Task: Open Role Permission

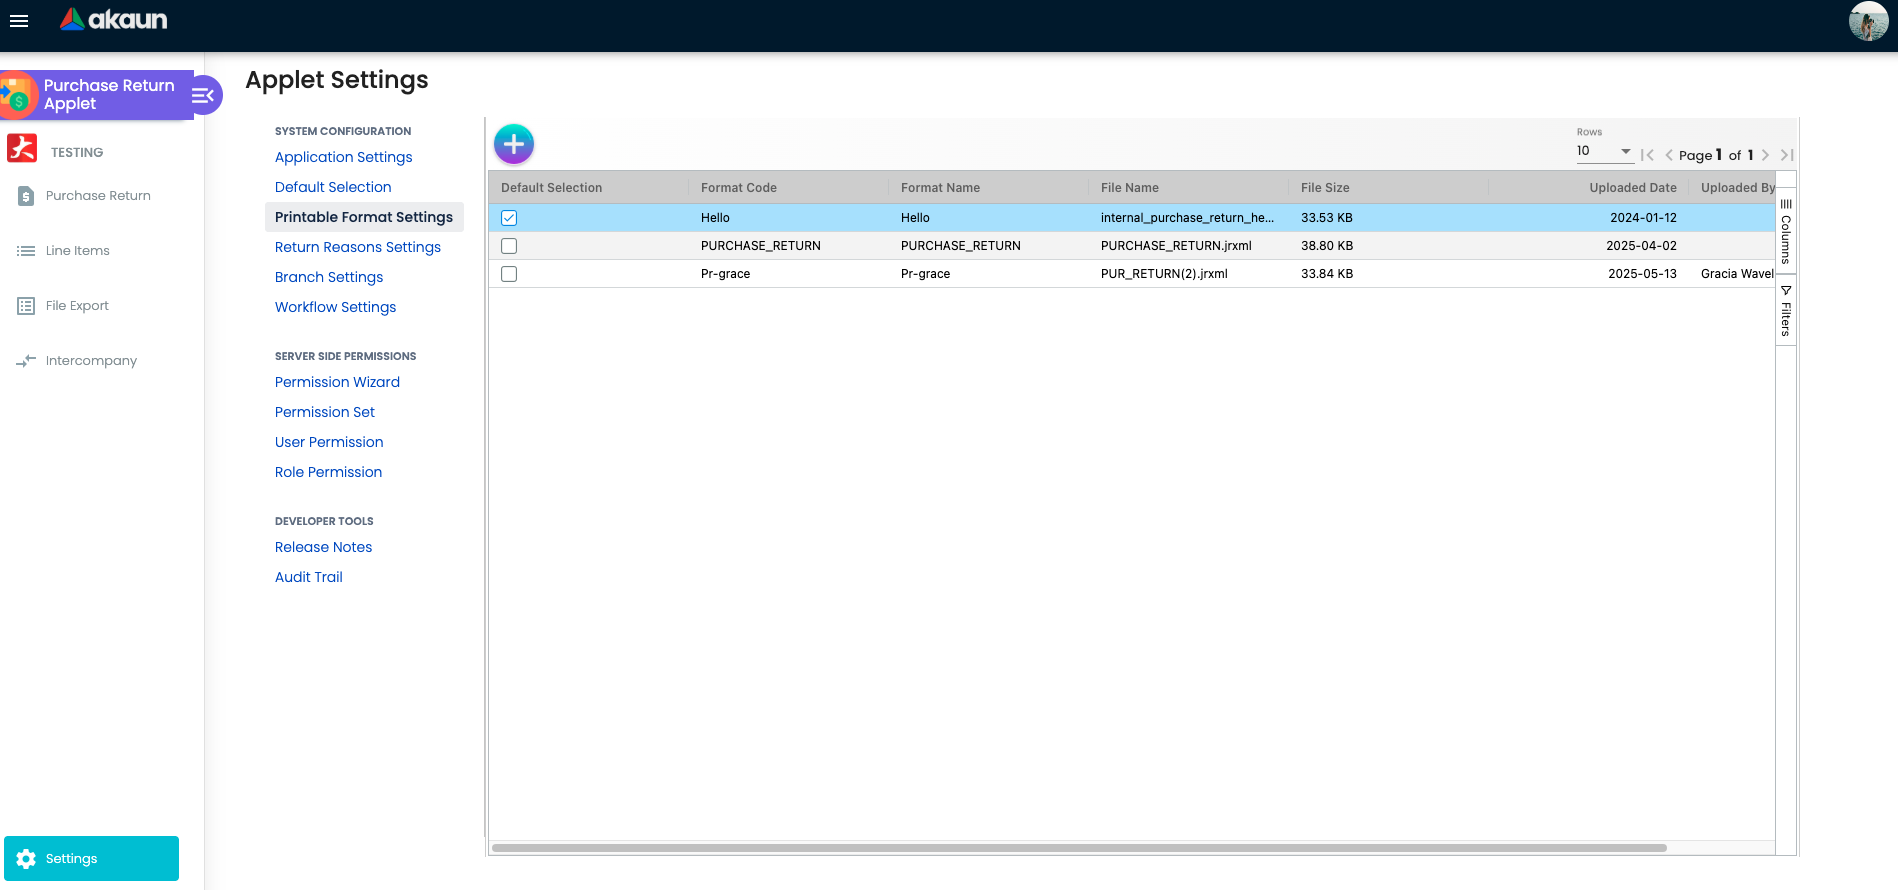Action: 328,472
